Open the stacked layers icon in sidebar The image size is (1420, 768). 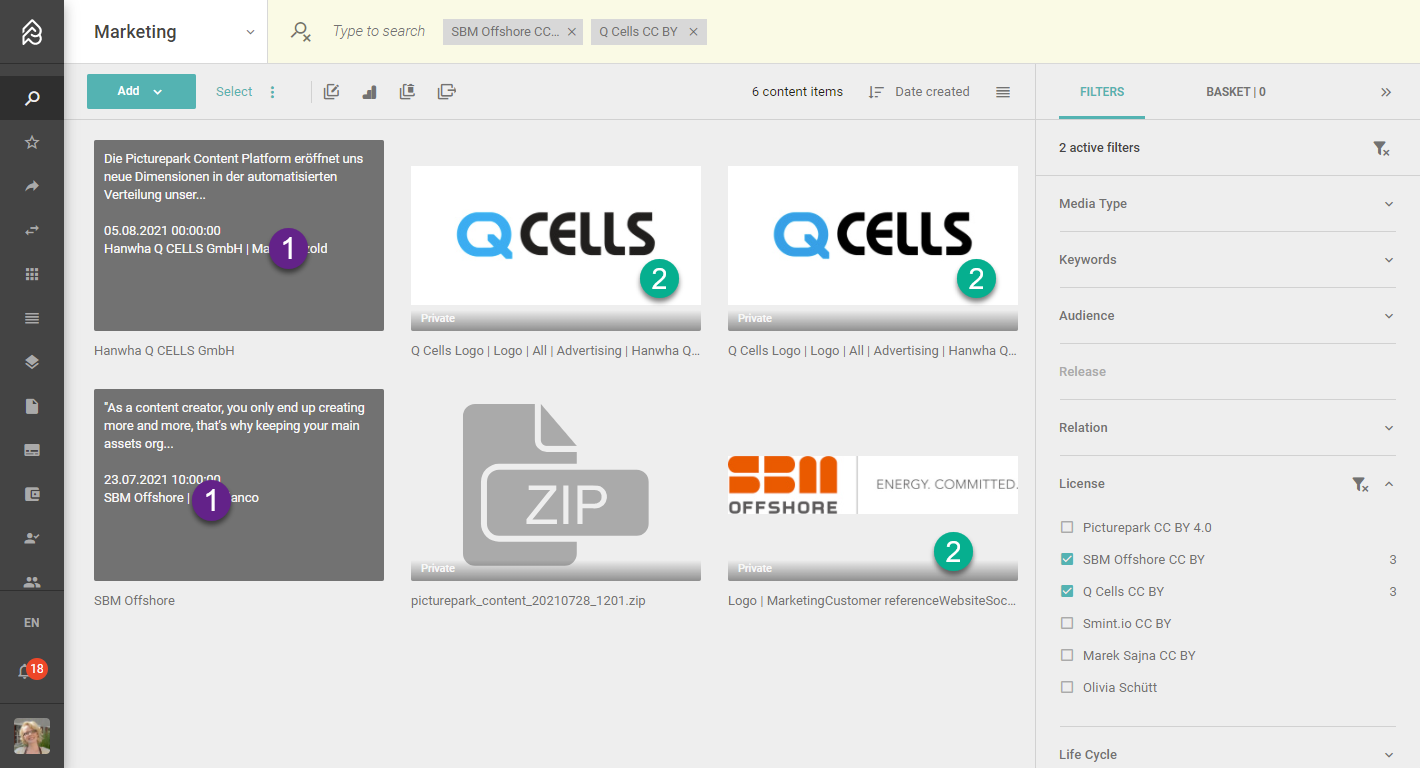(32, 362)
